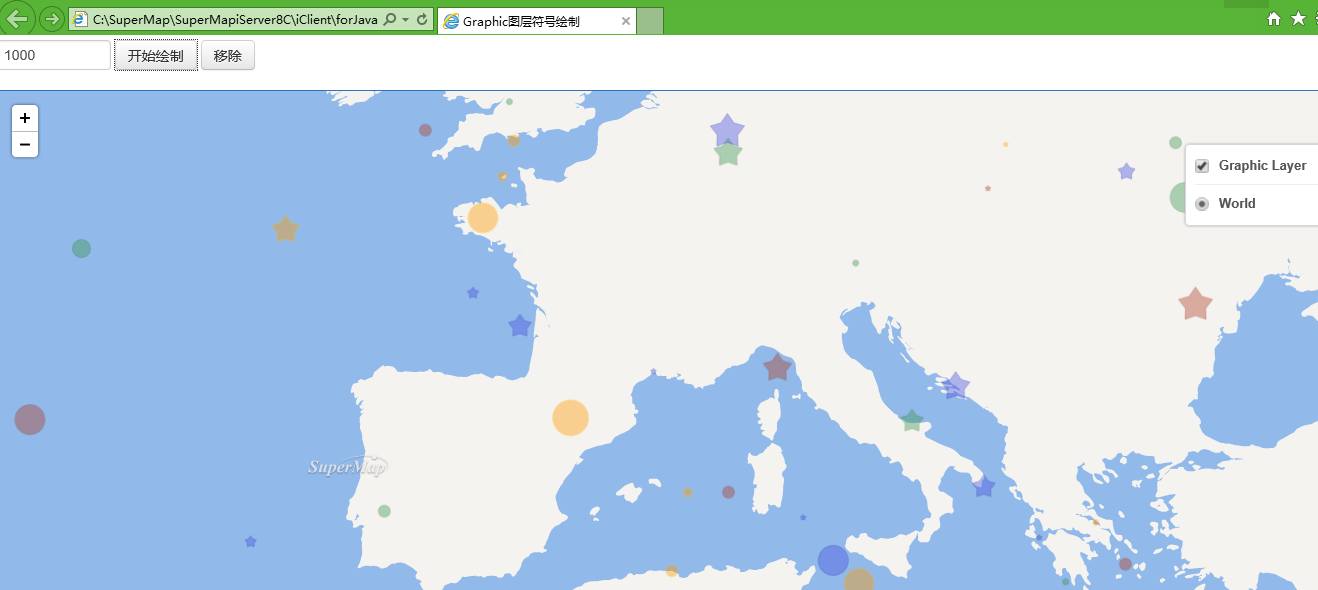Click the blue circle near Sicily

(833, 560)
